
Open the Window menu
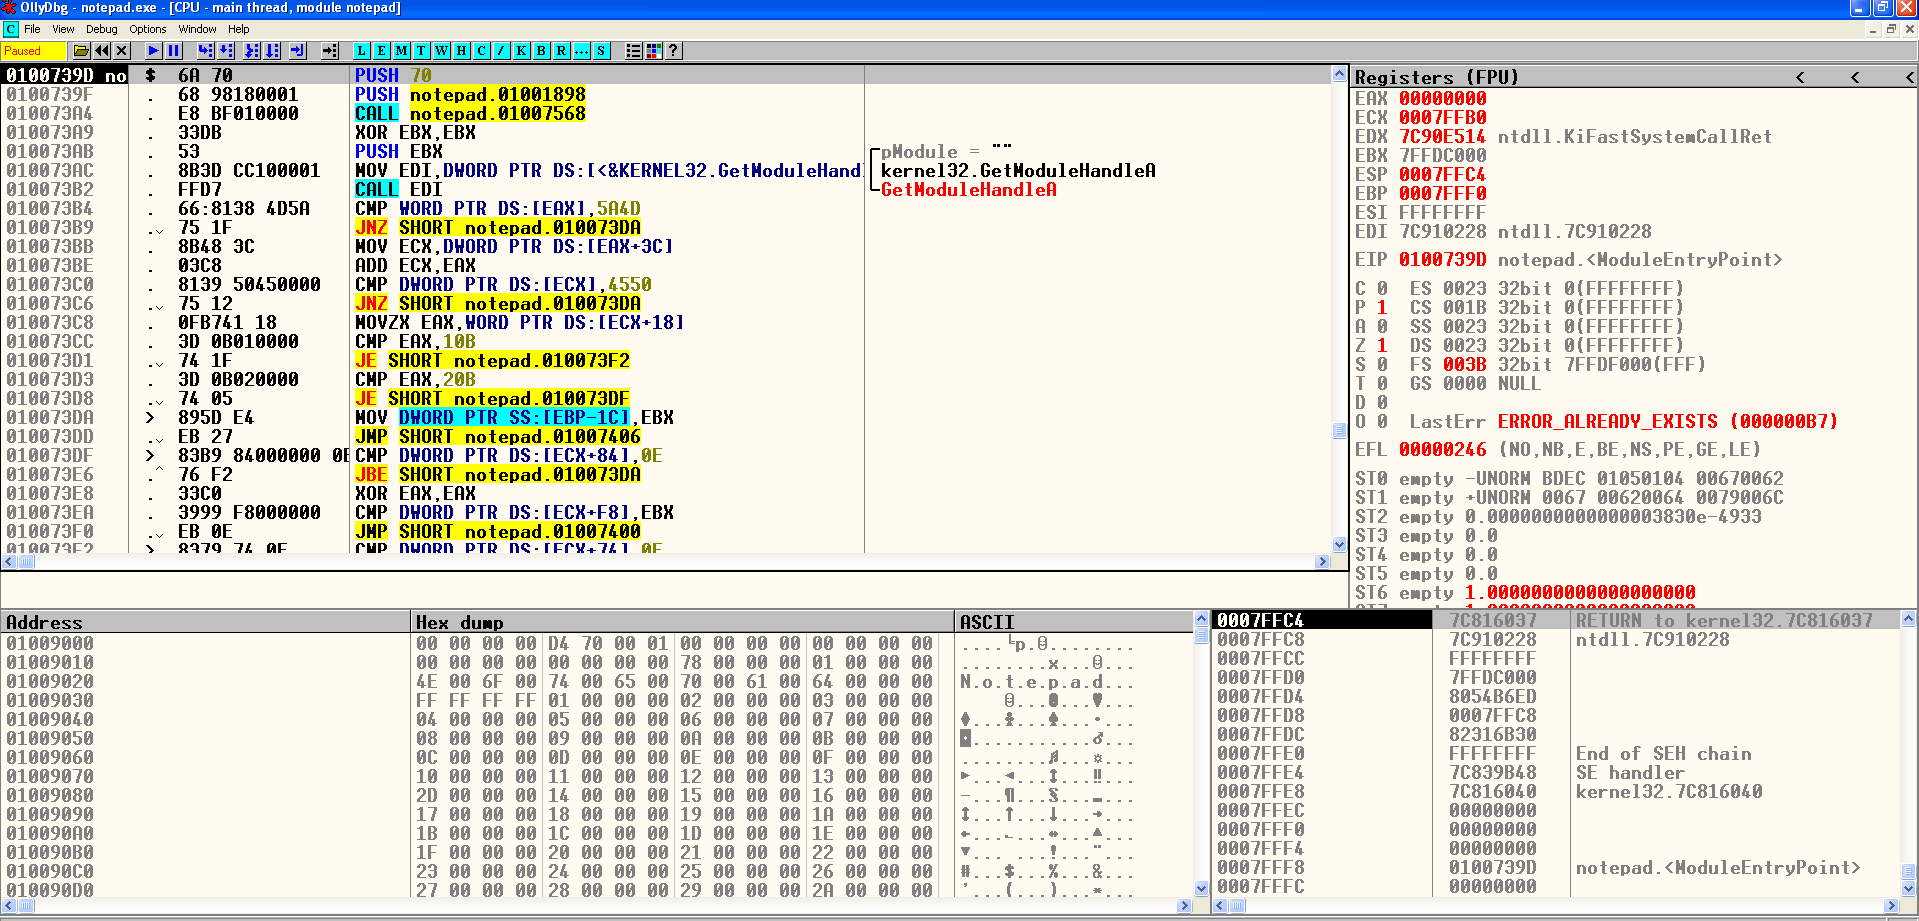click(x=197, y=29)
